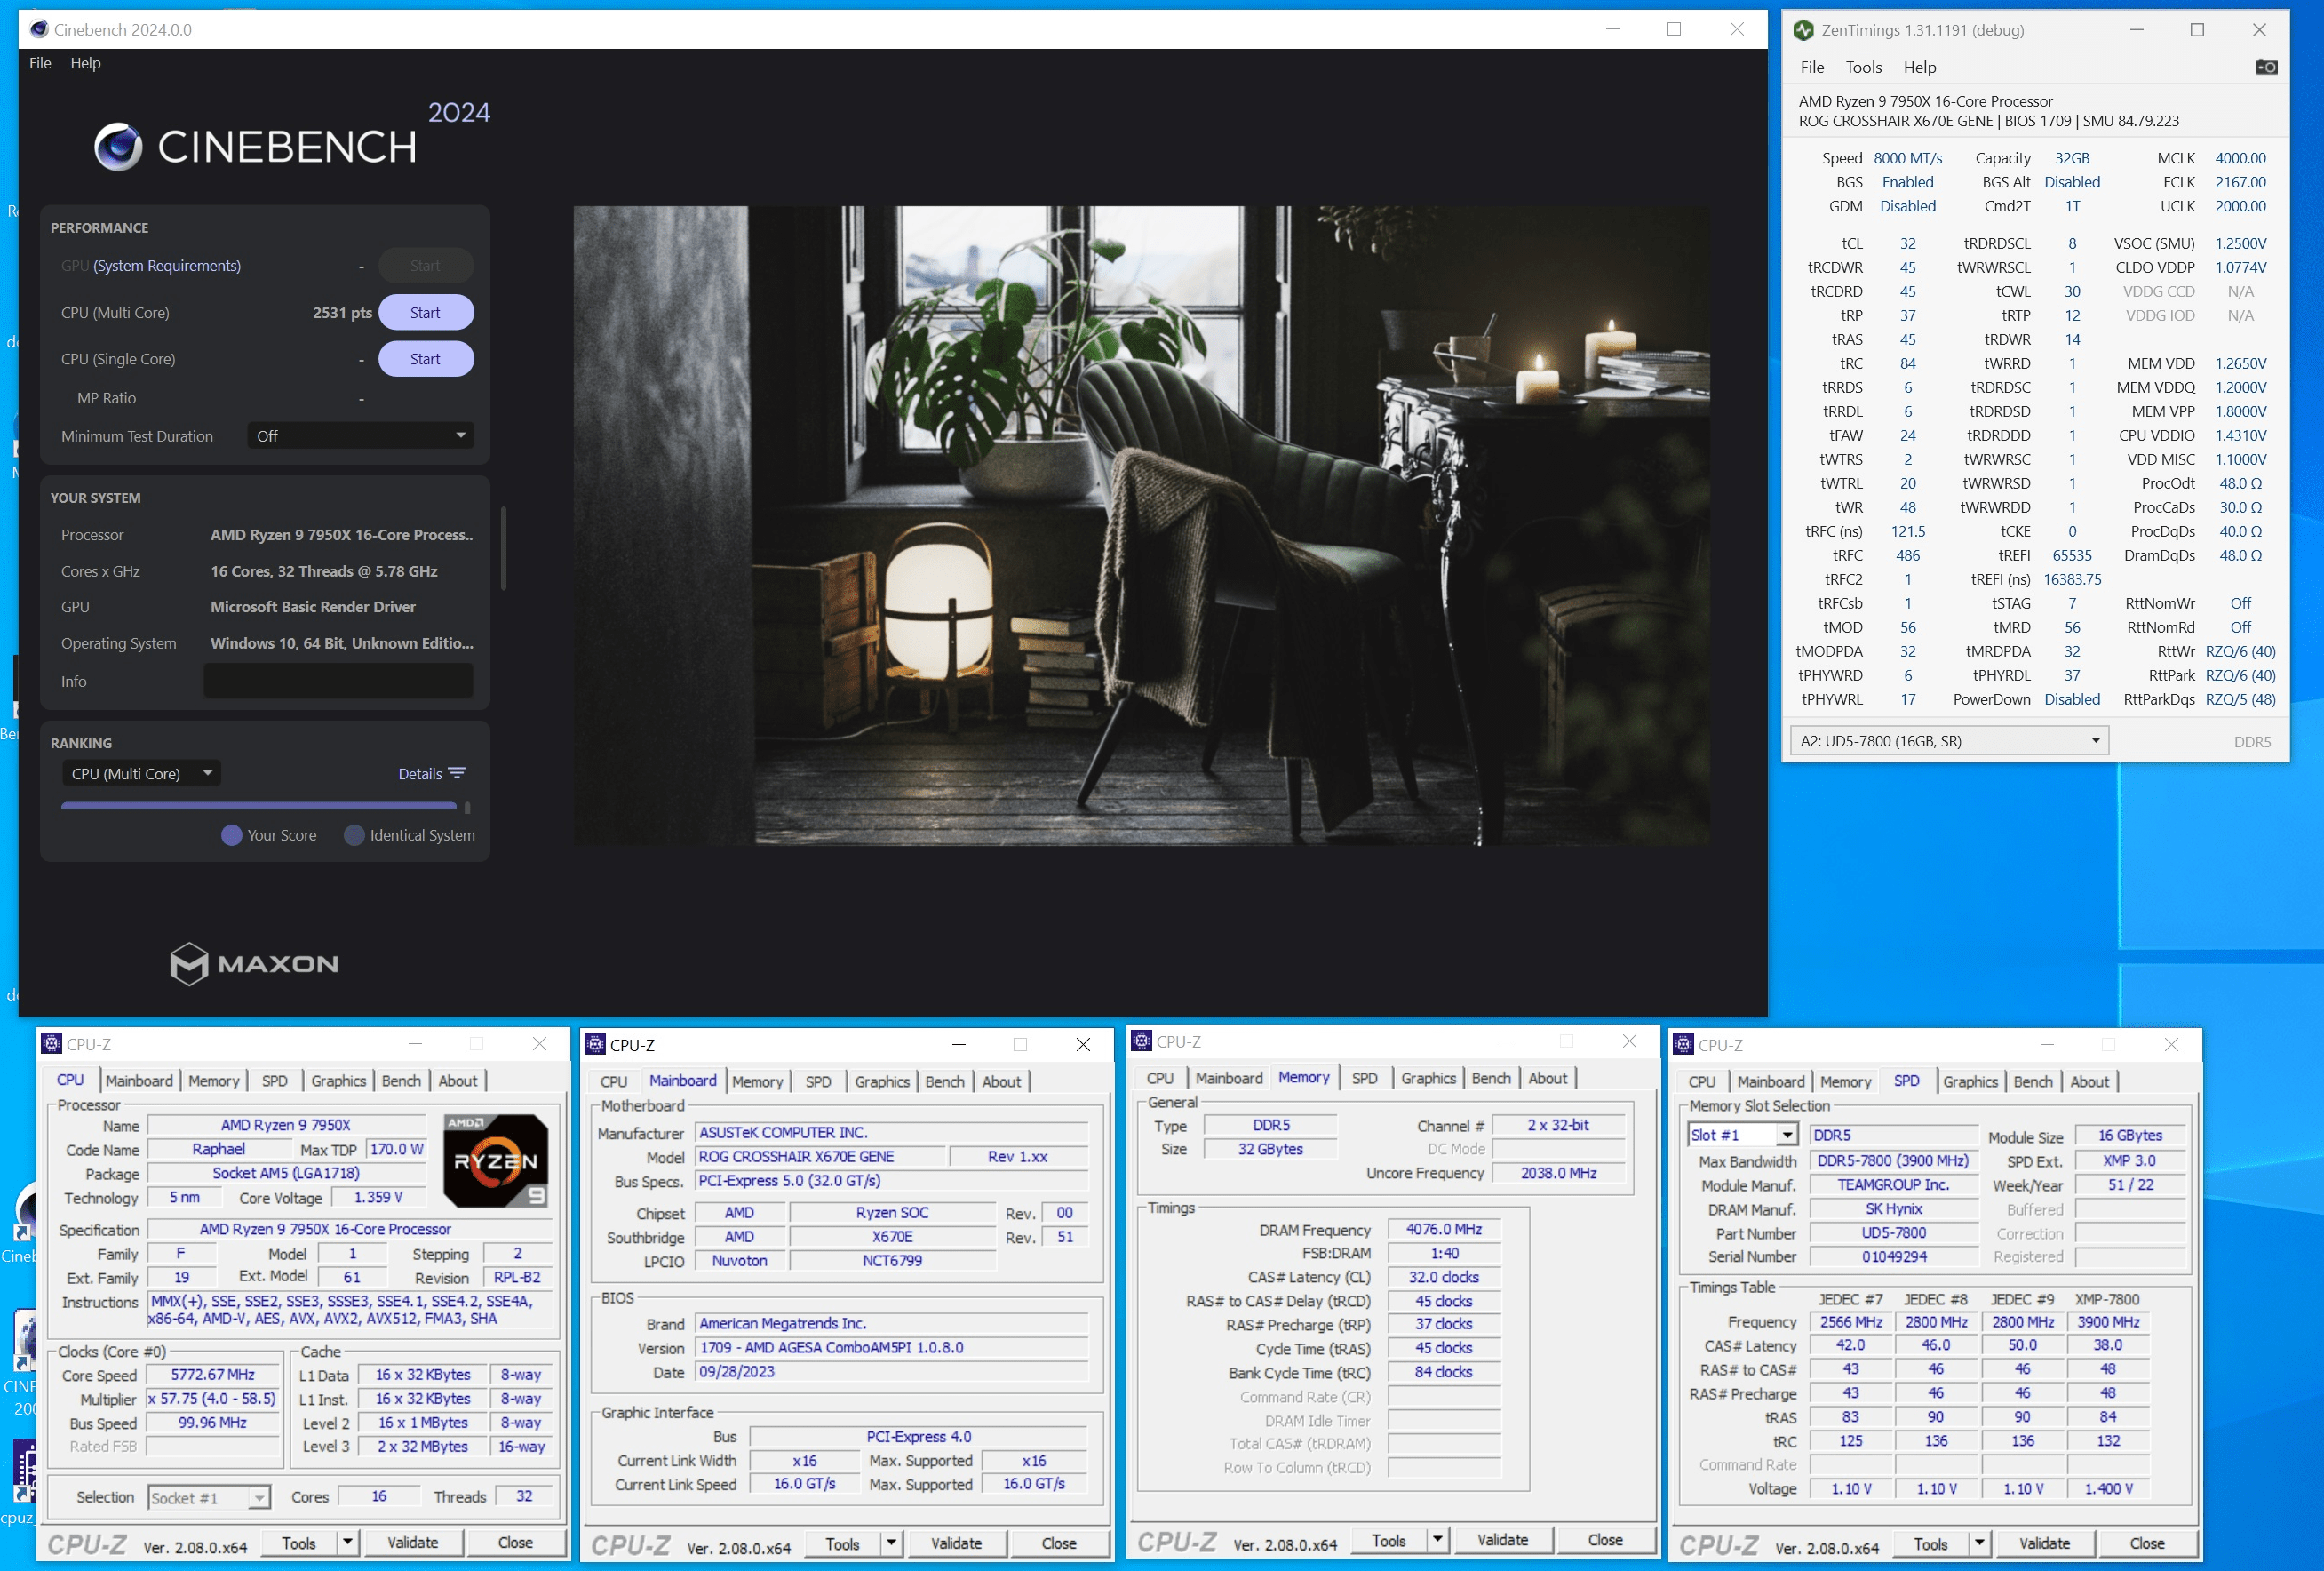Start the CPU (Multi Core) benchmark
This screenshot has width=2324, height=1571.
click(x=425, y=313)
